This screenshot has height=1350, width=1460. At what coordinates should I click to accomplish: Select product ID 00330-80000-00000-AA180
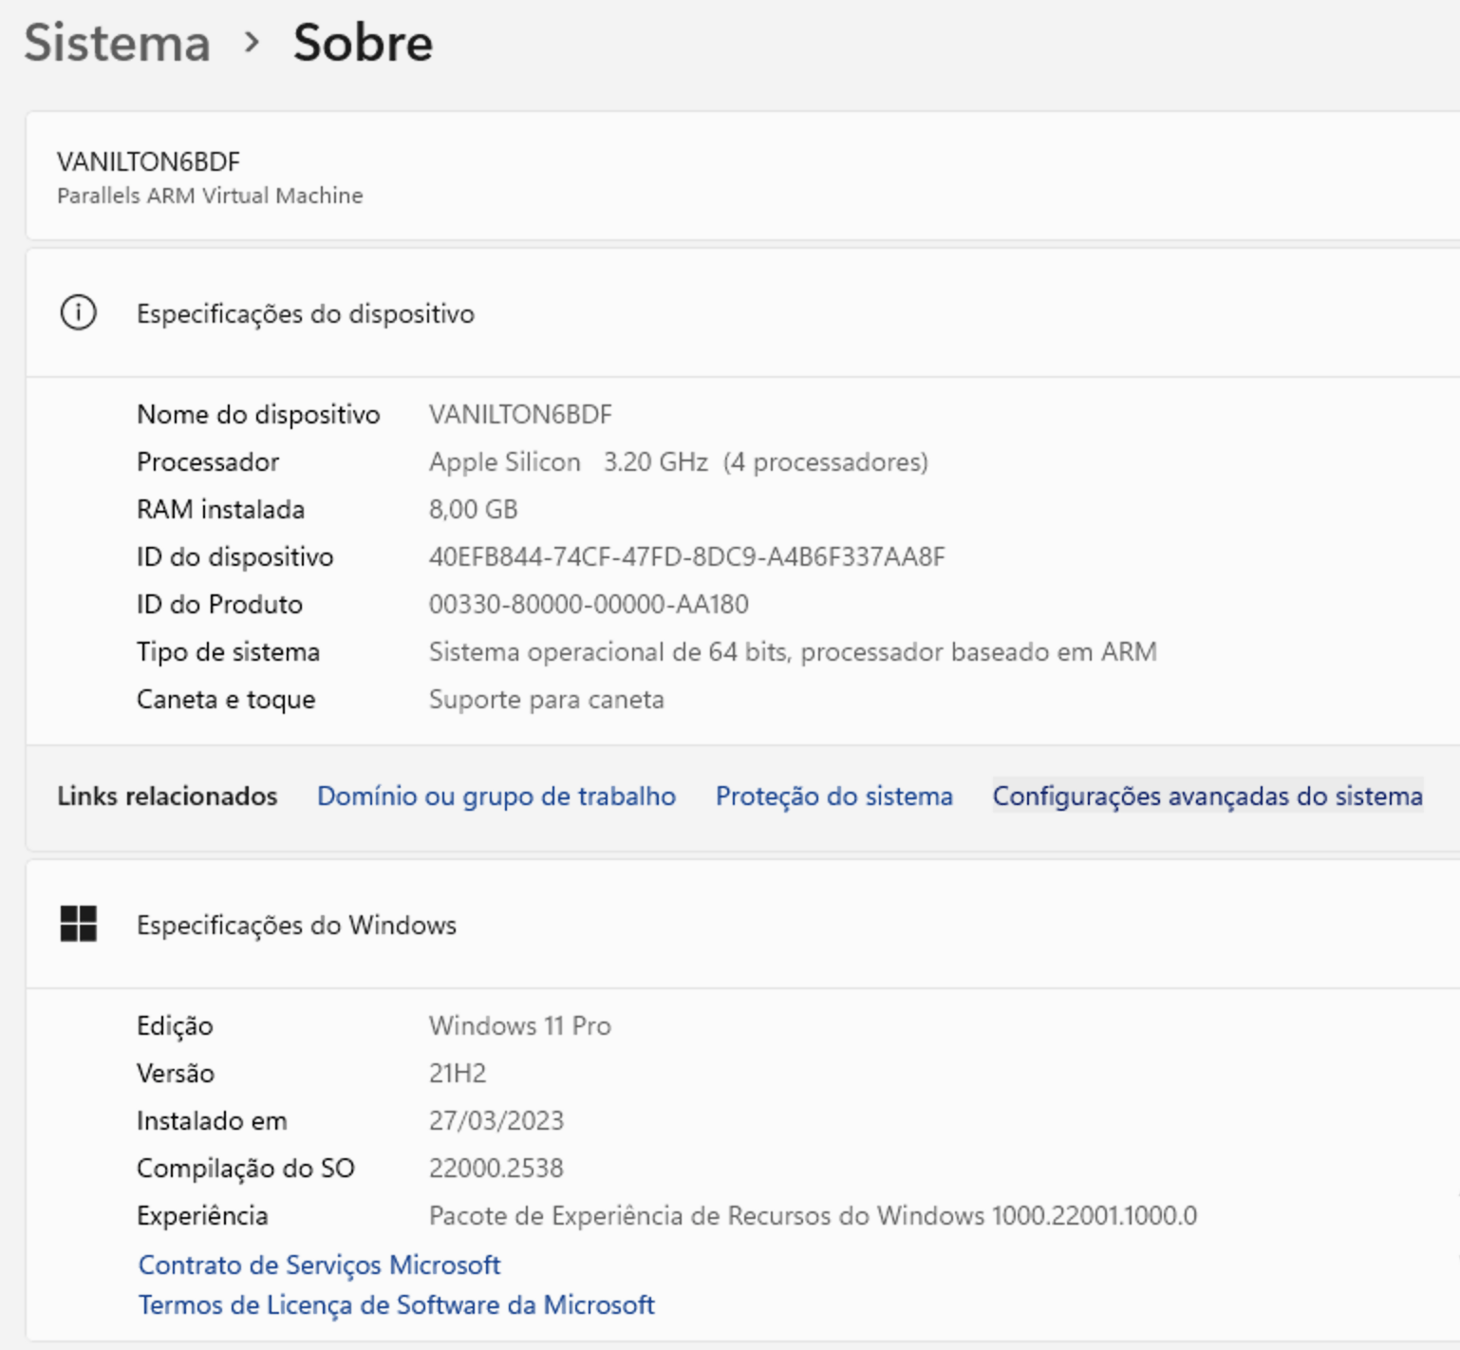(x=589, y=604)
